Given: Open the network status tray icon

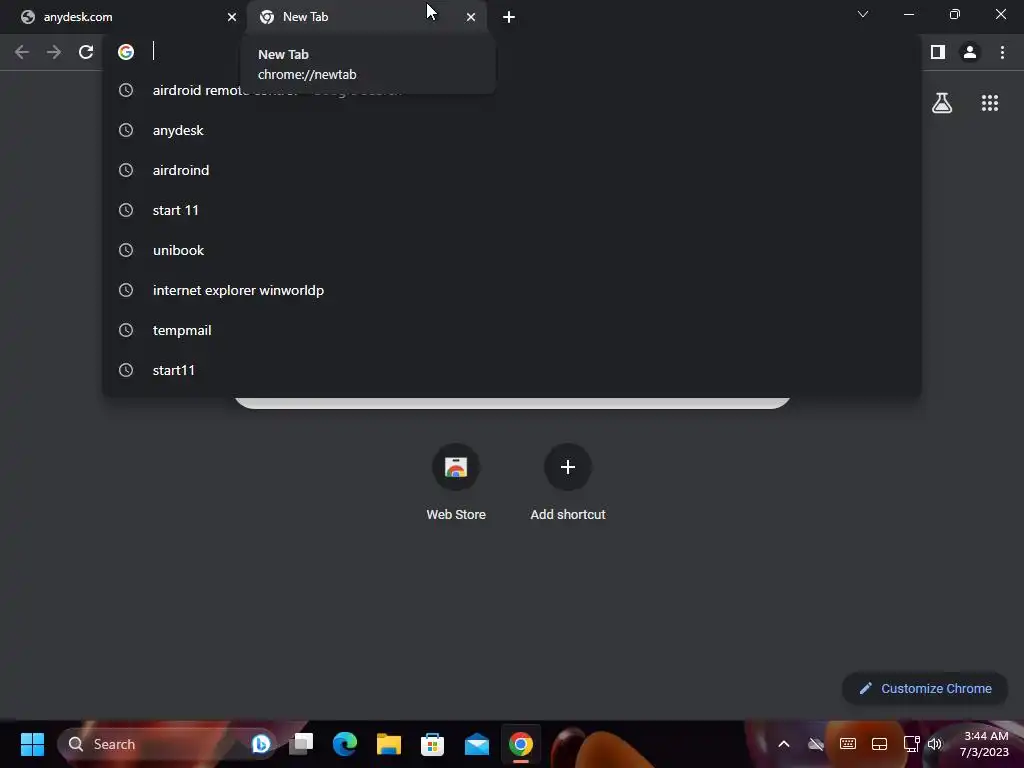Looking at the screenshot, I should 911,744.
